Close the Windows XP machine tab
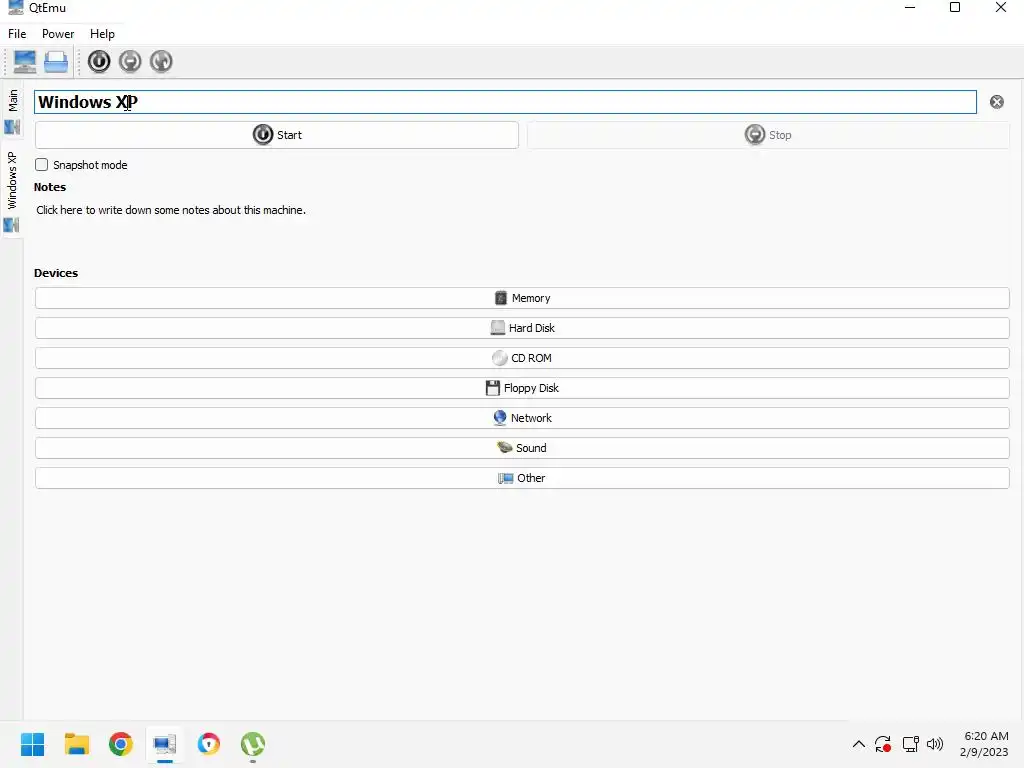Screen dimensions: 1024x768 coord(997,102)
